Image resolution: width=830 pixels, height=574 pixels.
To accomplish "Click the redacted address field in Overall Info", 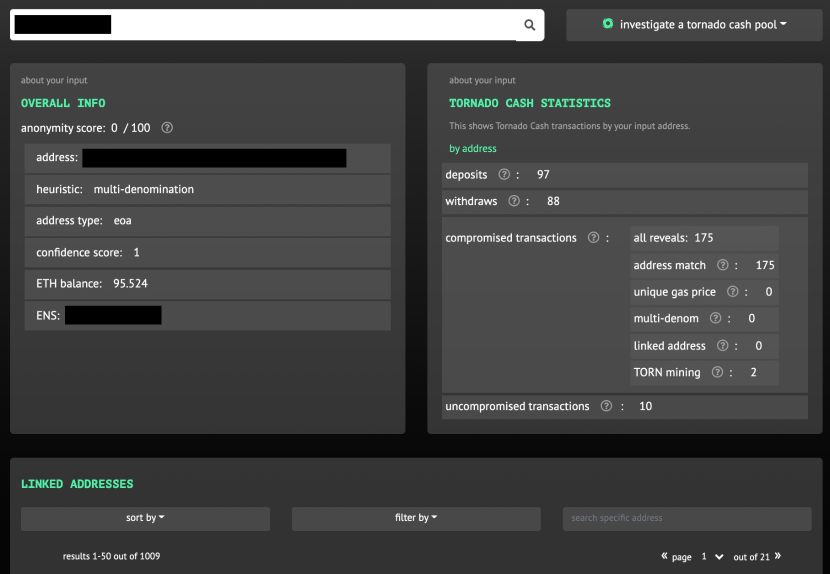I will click(214, 158).
